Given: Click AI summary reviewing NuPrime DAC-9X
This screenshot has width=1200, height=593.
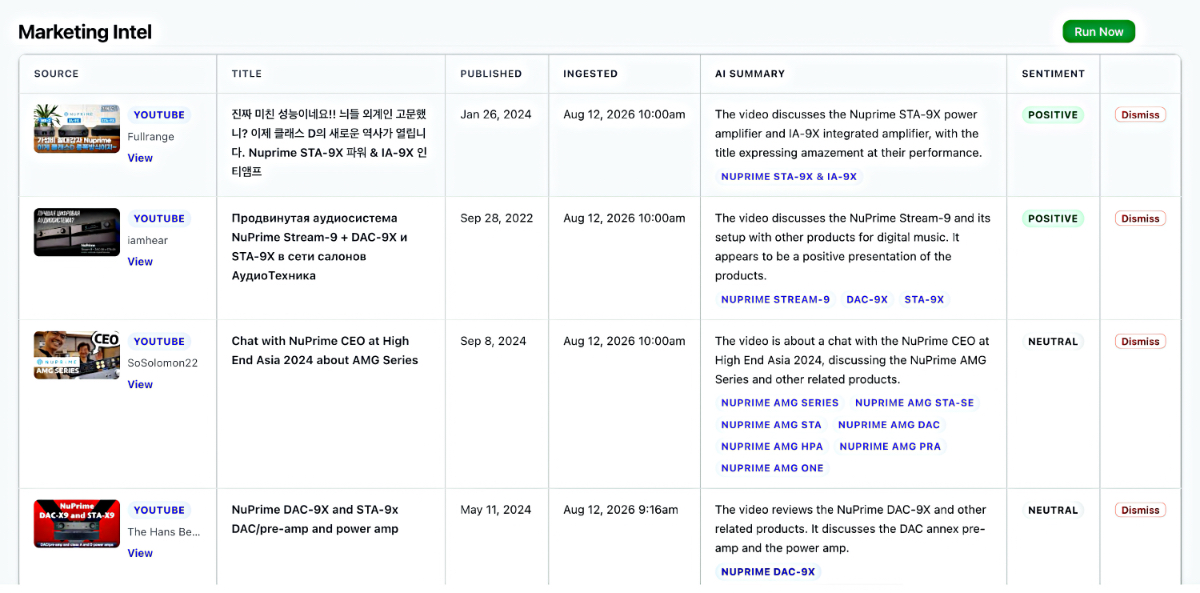Looking at the screenshot, I should (851, 530).
